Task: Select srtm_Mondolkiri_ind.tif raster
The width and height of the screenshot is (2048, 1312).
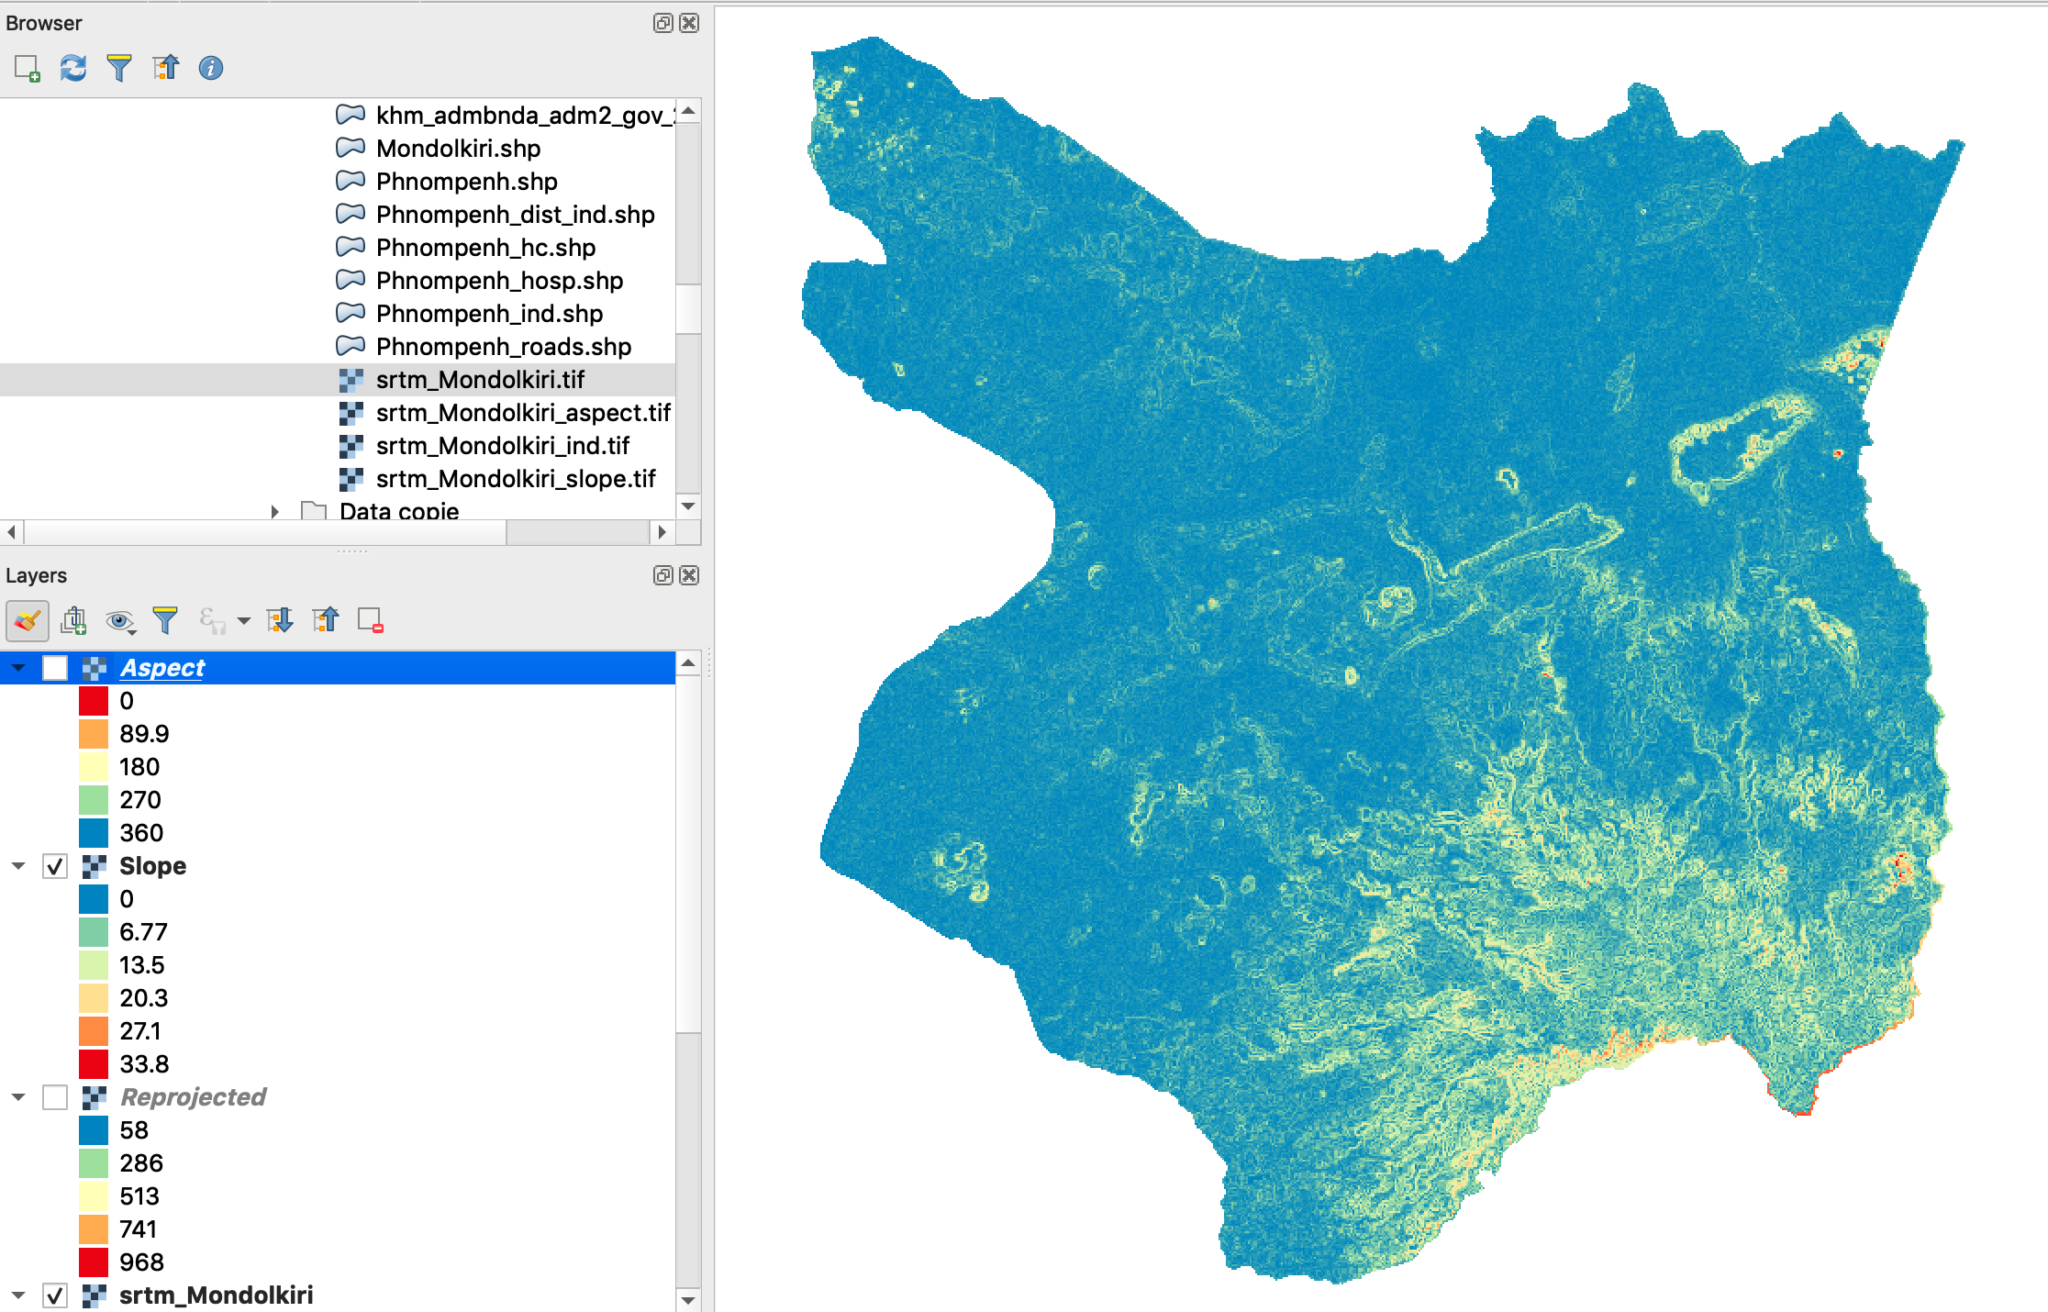Action: (503, 446)
